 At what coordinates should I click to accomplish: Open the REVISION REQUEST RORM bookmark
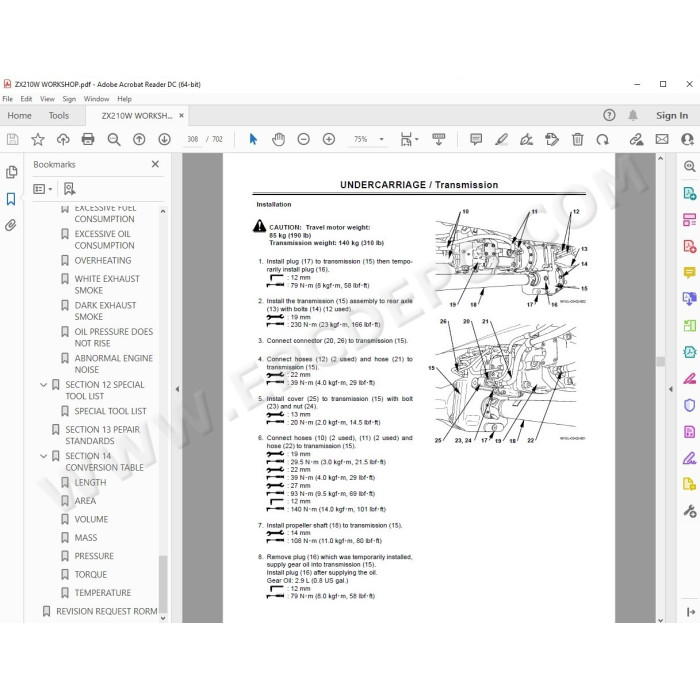[x=107, y=612]
